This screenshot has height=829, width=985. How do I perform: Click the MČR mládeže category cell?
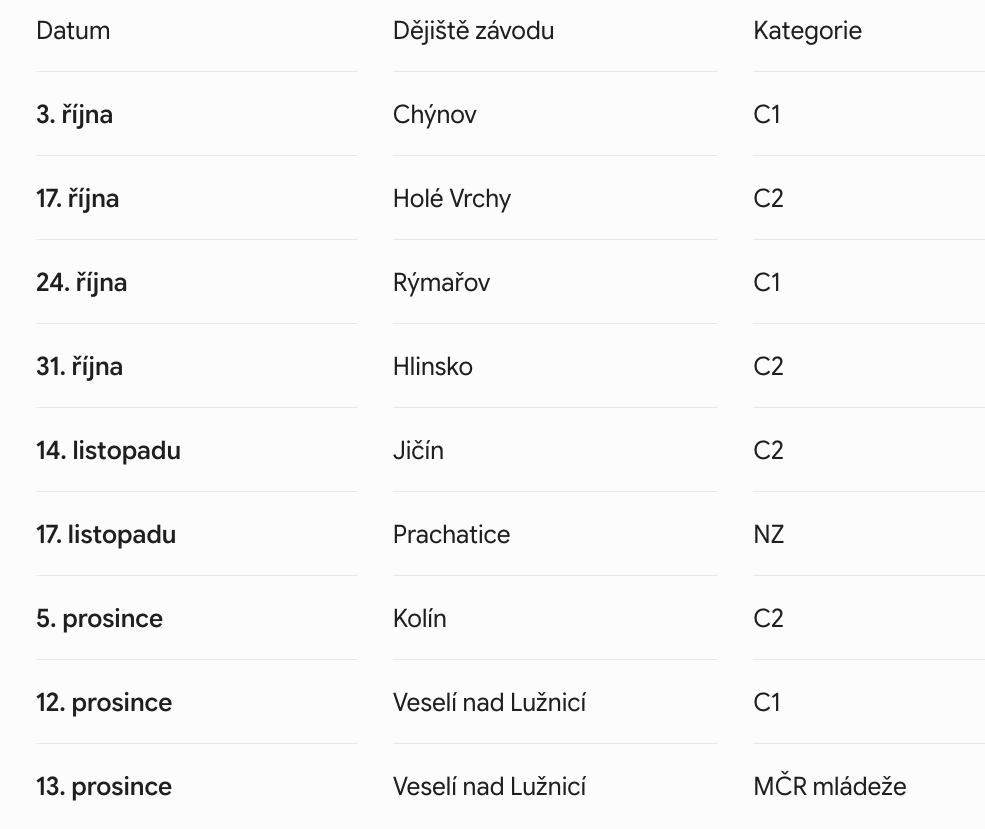click(x=830, y=786)
